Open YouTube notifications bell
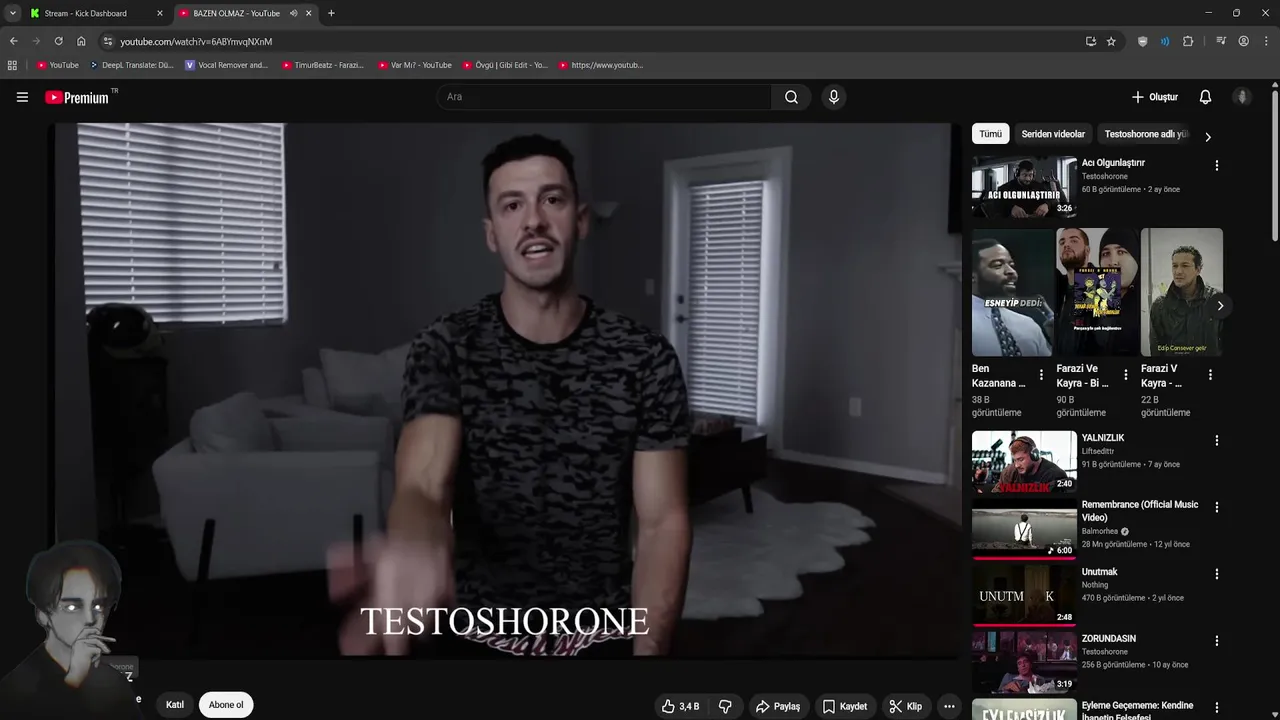Viewport: 1280px width, 720px height. 1205,97
